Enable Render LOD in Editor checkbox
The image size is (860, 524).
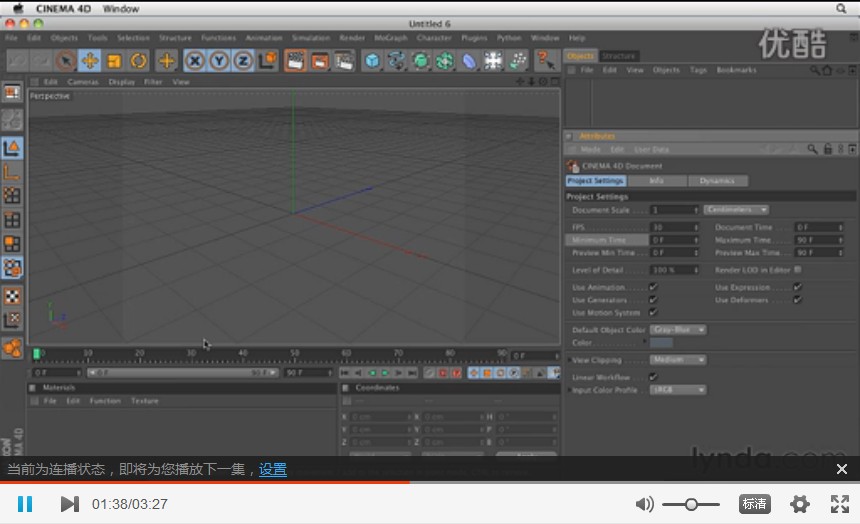pyautogui.click(x=798, y=269)
